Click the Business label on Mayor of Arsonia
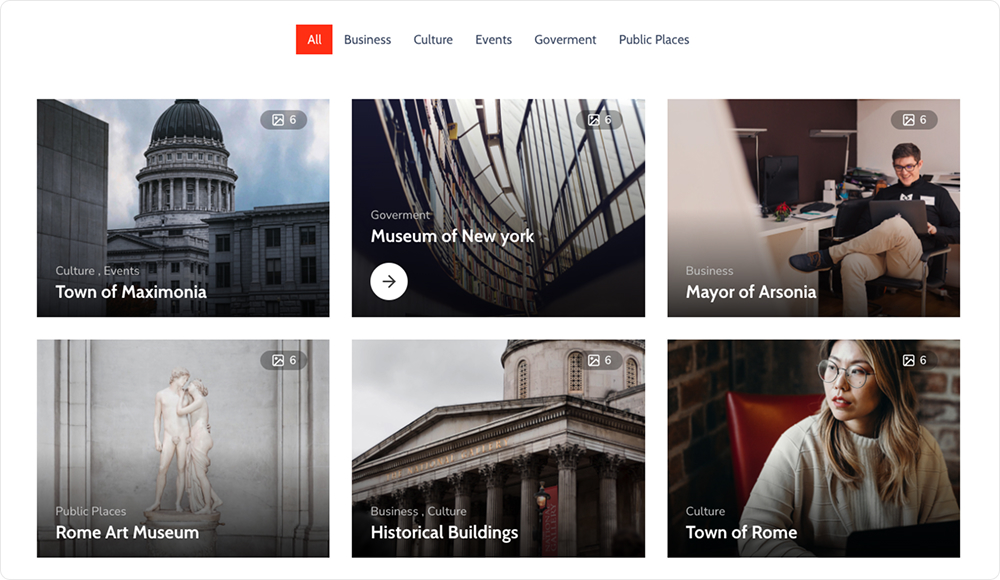The width and height of the screenshot is (1000, 580). (x=709, y=271)
